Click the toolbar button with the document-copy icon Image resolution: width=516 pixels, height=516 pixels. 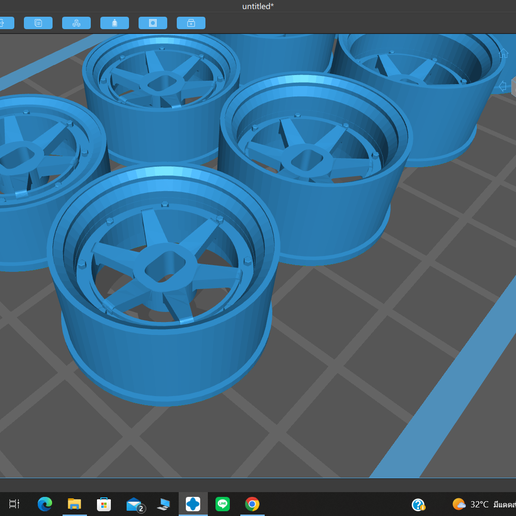[38, 23]
